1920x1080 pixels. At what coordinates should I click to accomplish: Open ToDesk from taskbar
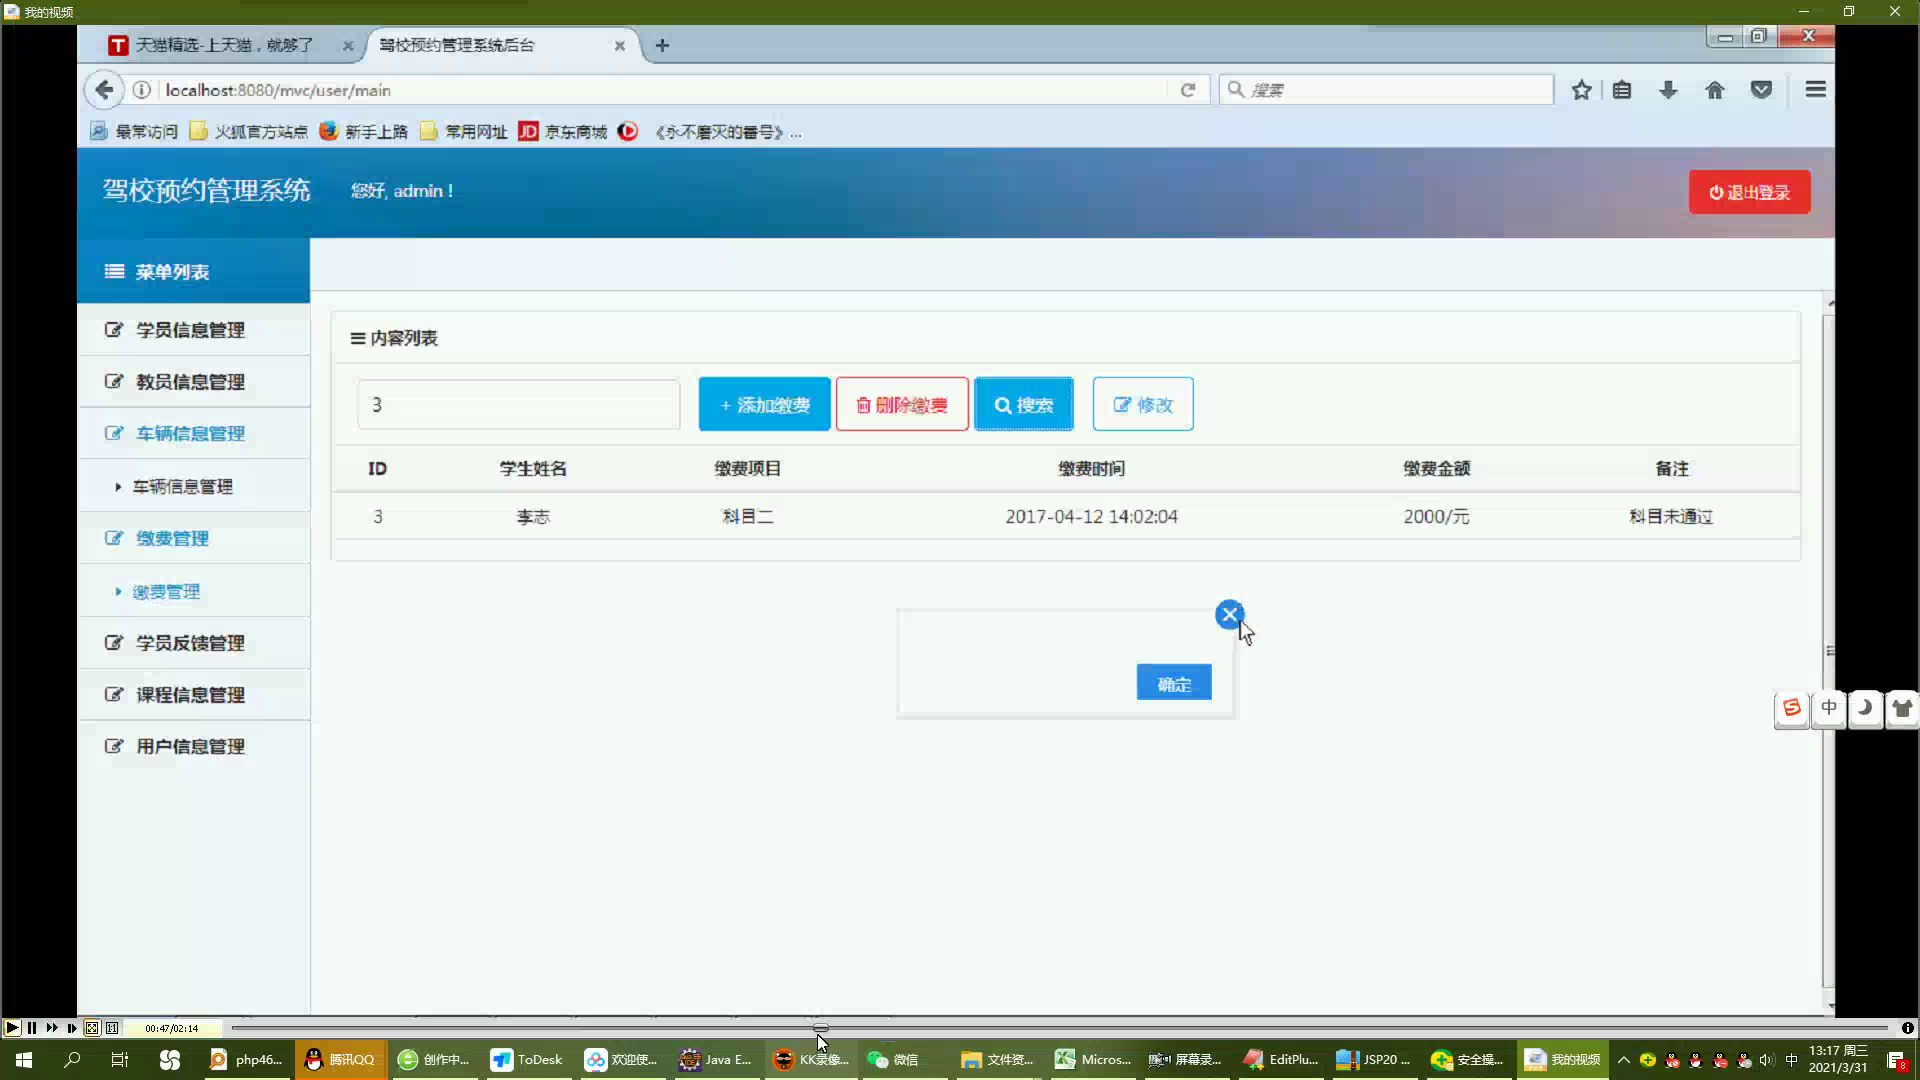tap(529, 1060)
